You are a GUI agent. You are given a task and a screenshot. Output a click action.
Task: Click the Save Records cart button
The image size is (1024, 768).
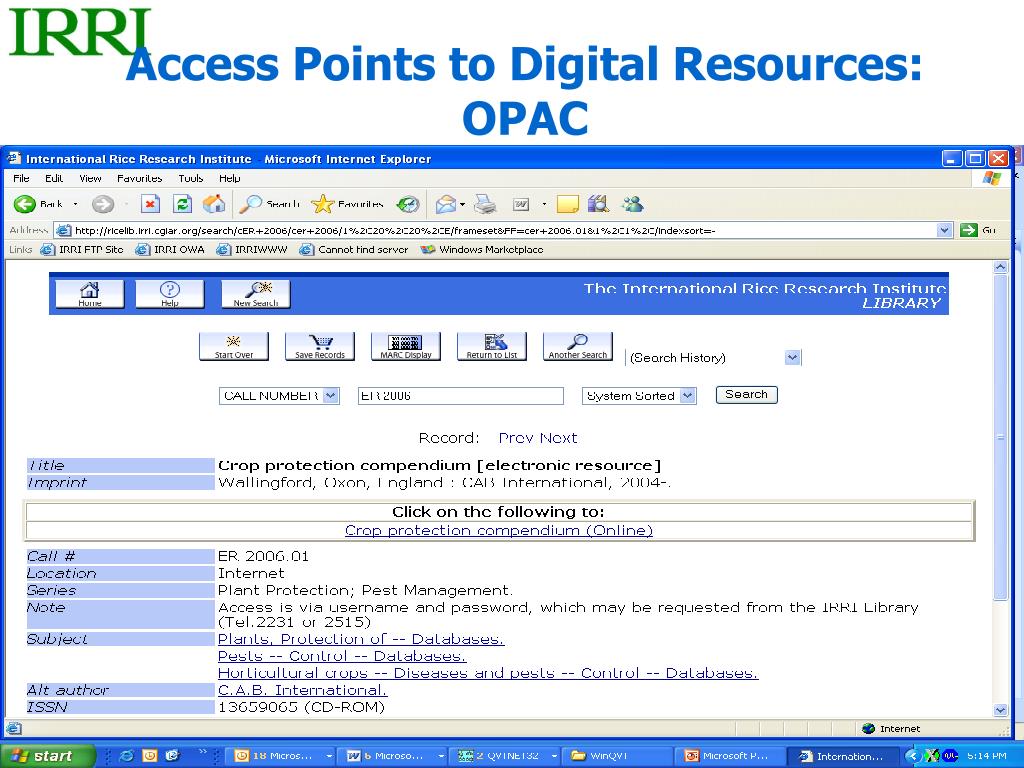tap(320, 346)
